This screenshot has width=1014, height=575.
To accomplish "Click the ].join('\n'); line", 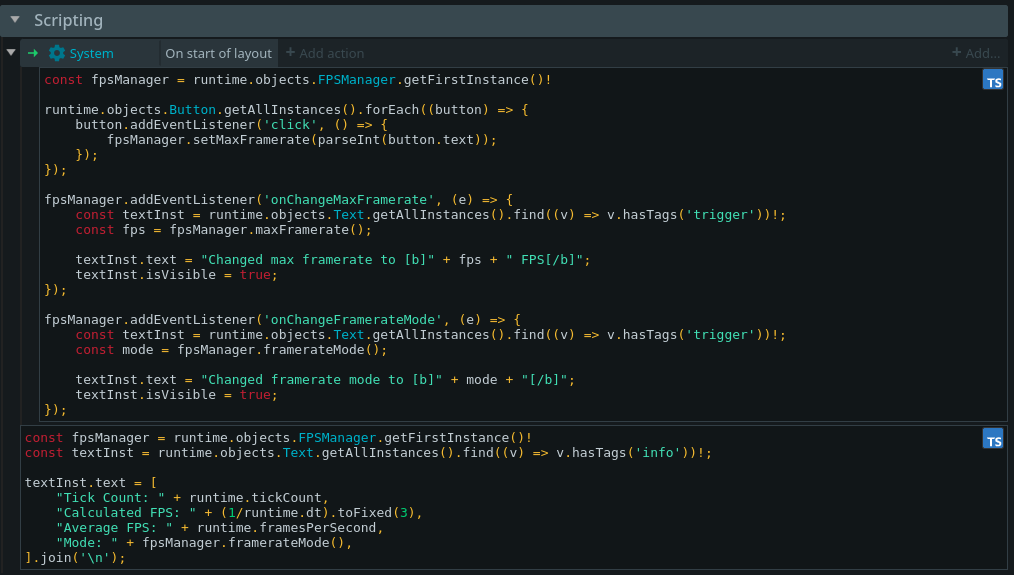I will pyautogui.click(x=75, y=557).
